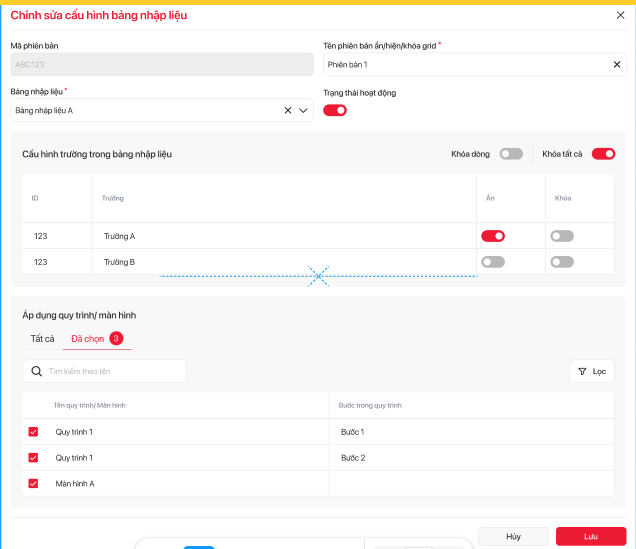Viewport: 636px width, 549px height.
Task: Turn off Ẩn for Trường A
Action: [x=492, y=236]
